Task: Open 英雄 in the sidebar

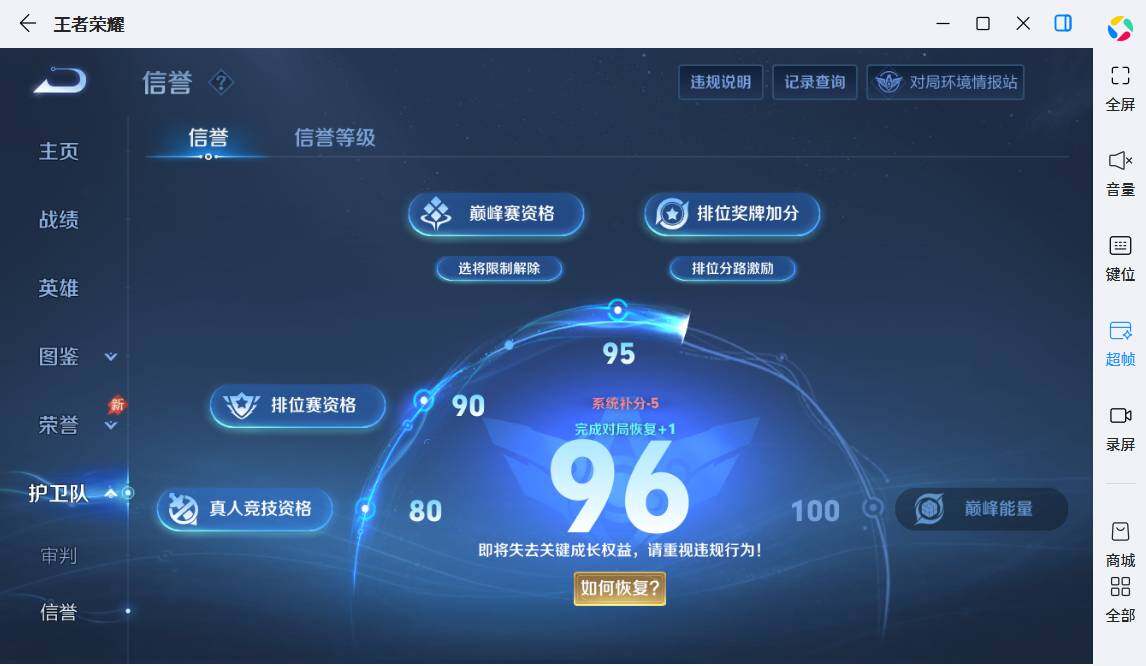Action: 58,288
